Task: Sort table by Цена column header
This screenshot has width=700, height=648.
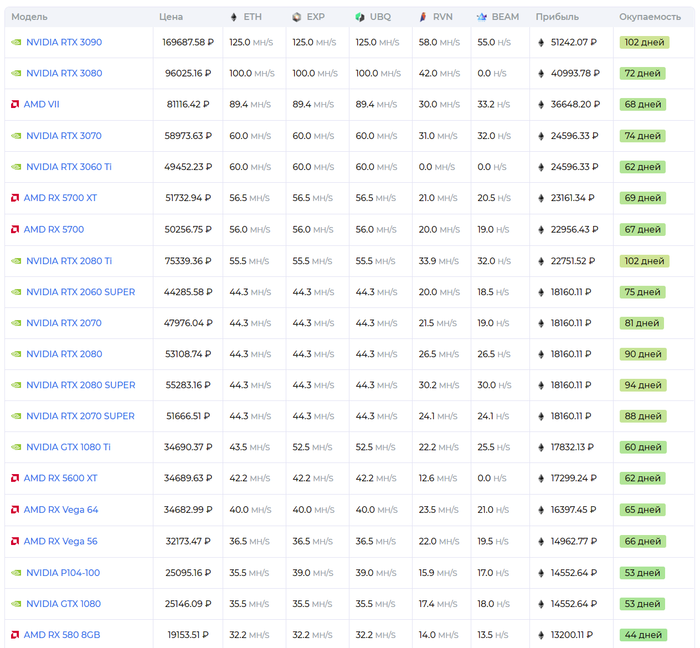Action: coord(171,17)
